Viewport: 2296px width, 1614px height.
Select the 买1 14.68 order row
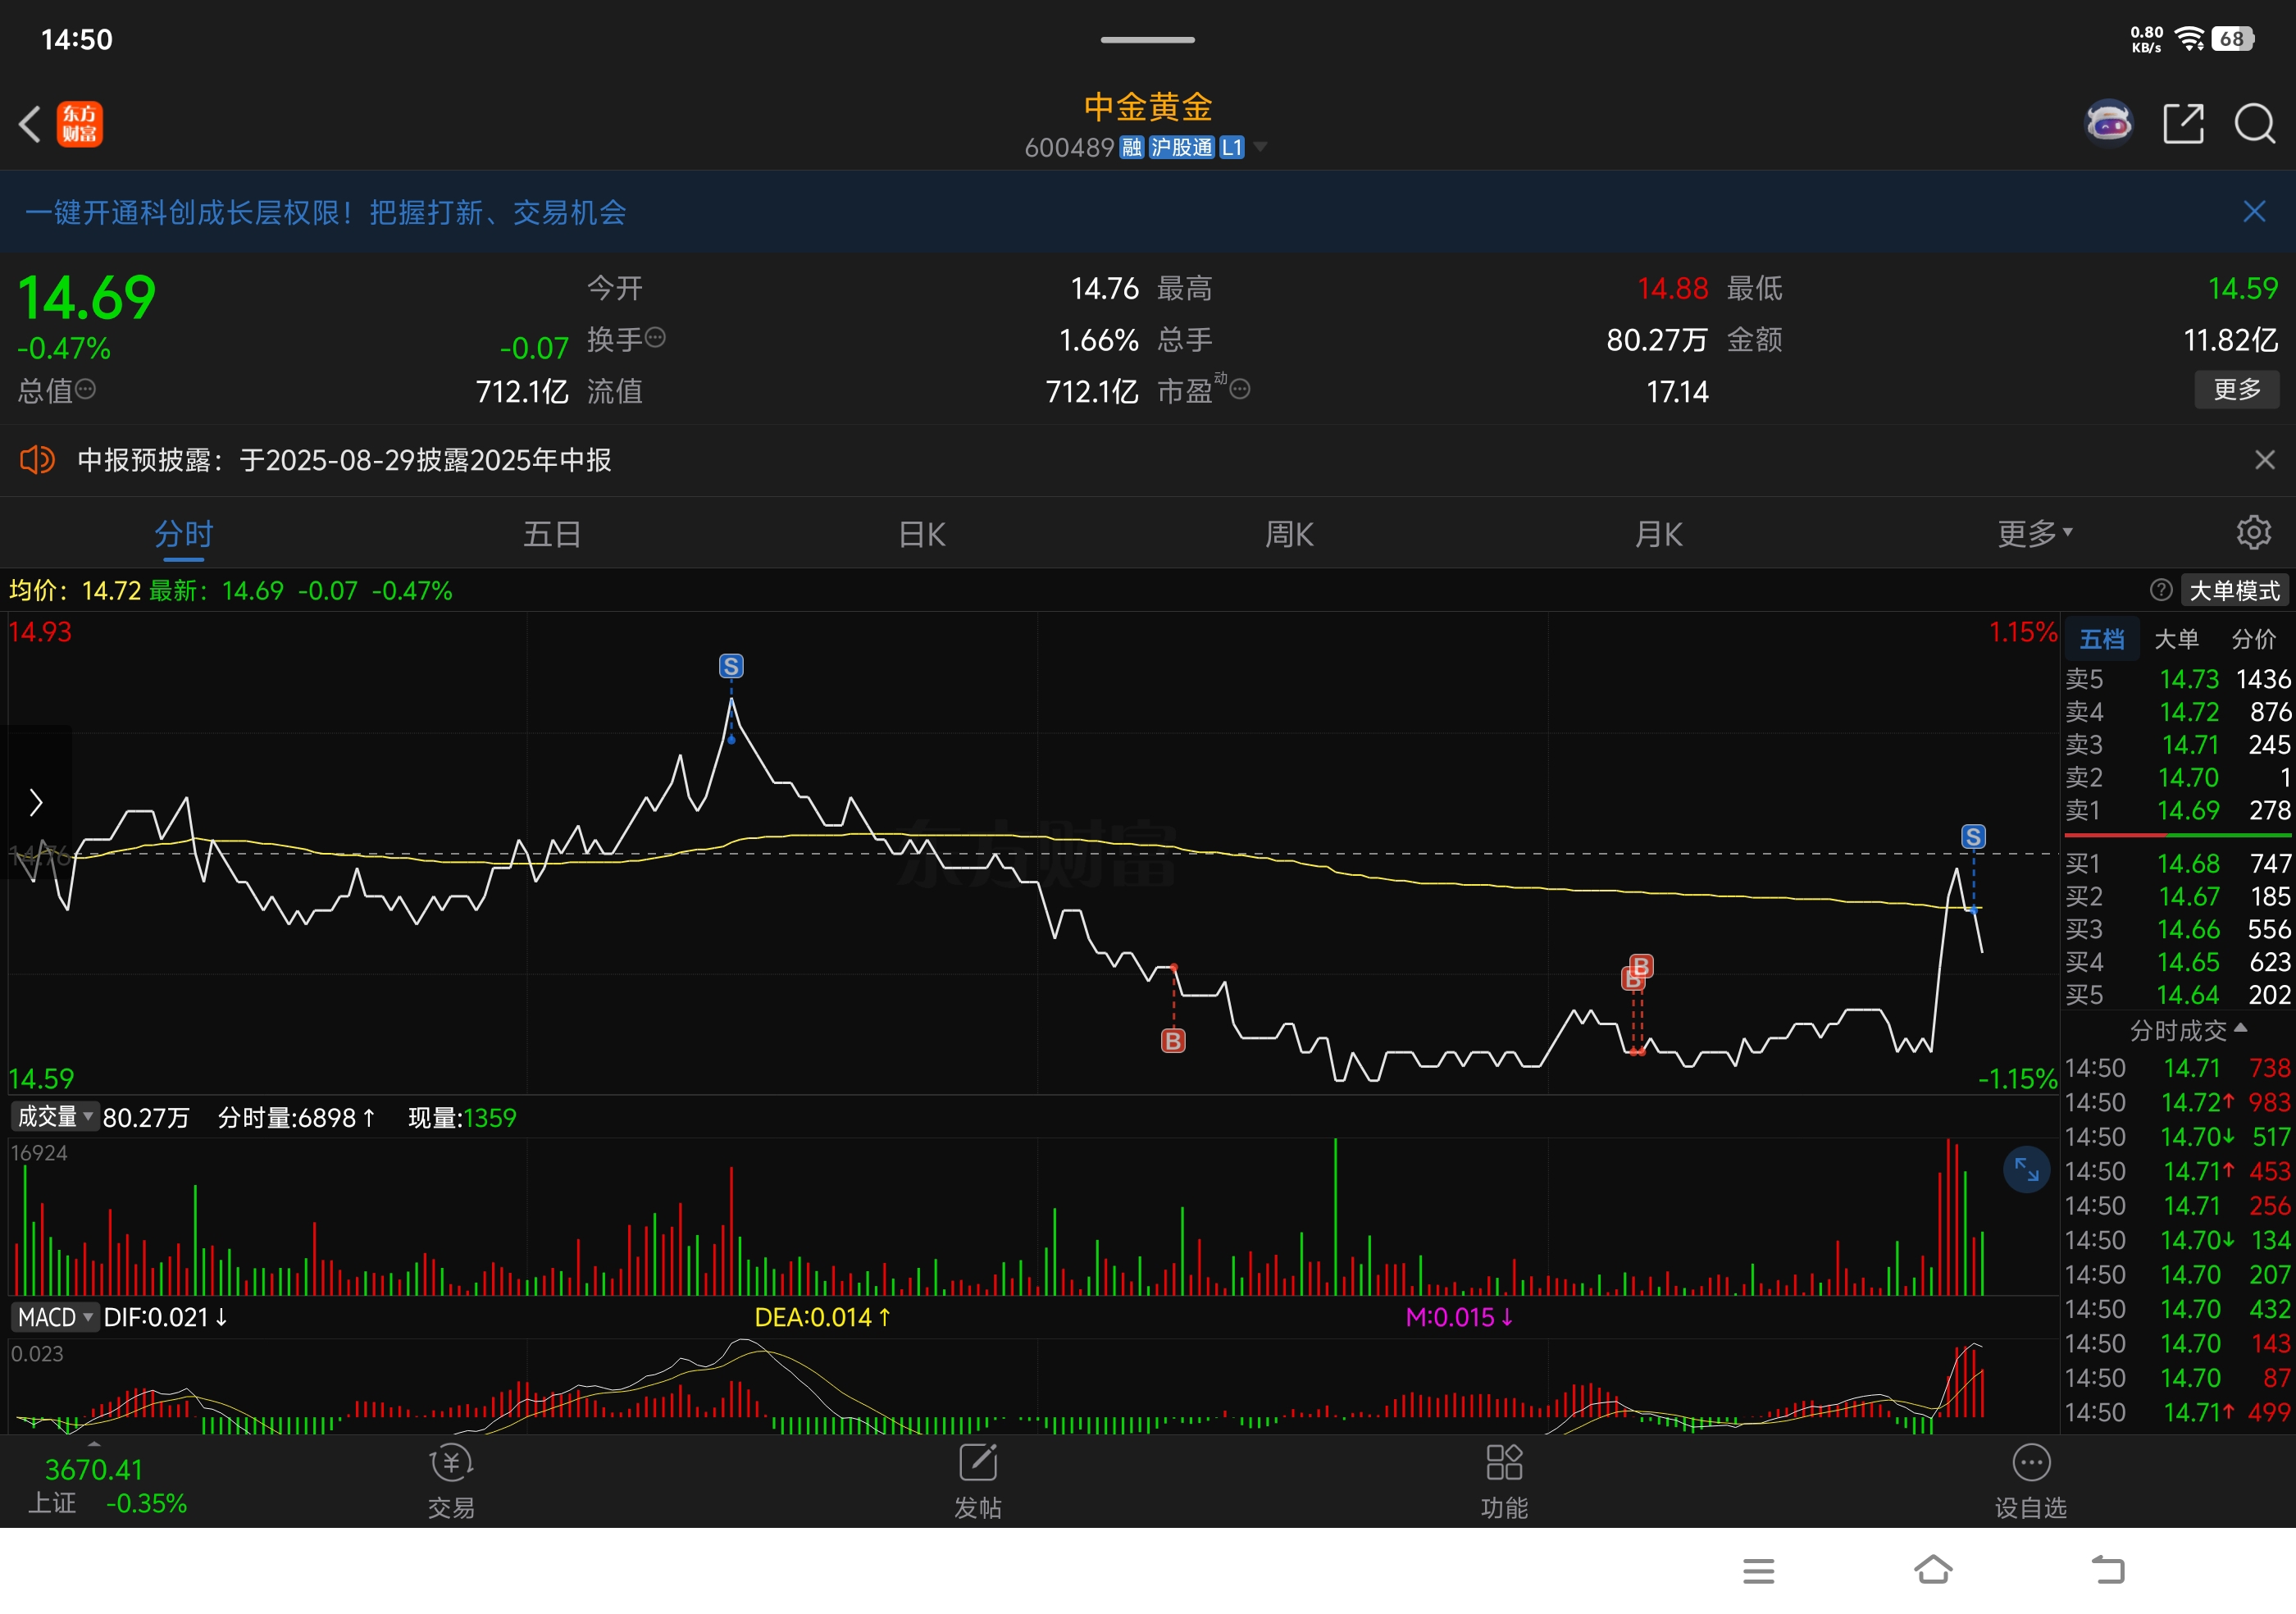[x=2178, y=863]
